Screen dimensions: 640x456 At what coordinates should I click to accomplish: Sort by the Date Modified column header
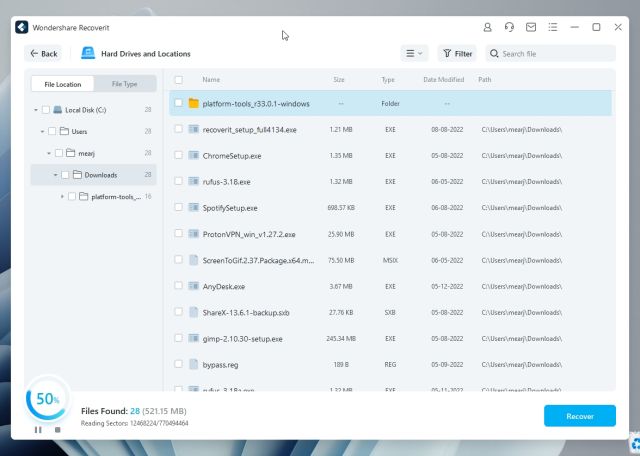pos(444,80)
